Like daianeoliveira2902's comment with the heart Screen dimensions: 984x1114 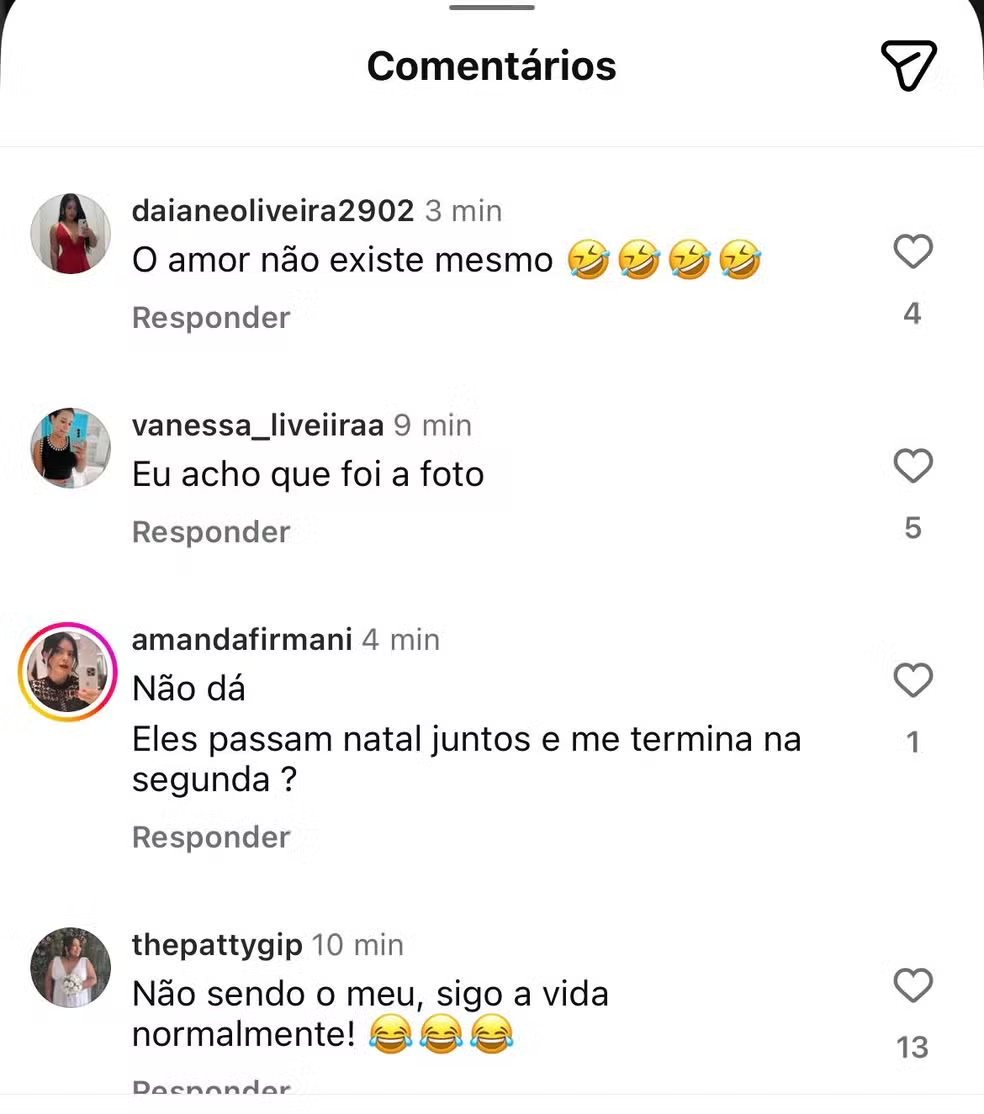[912, 253]
